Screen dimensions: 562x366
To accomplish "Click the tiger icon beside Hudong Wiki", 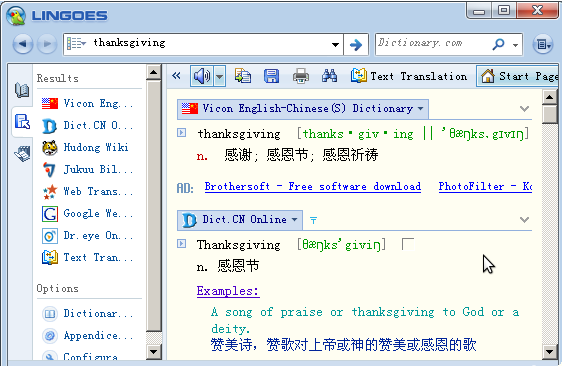I will tap(49, 147).
